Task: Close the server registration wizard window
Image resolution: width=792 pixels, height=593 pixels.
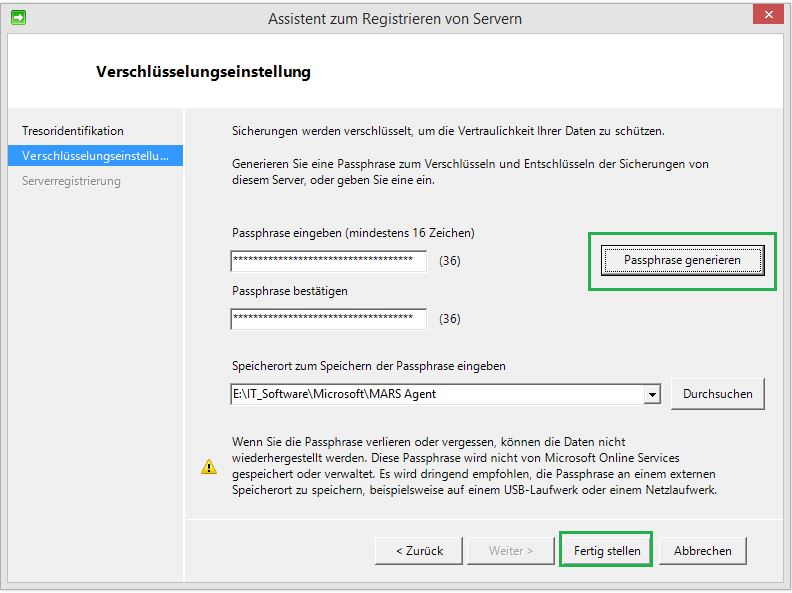Action: tap(768, 15)
